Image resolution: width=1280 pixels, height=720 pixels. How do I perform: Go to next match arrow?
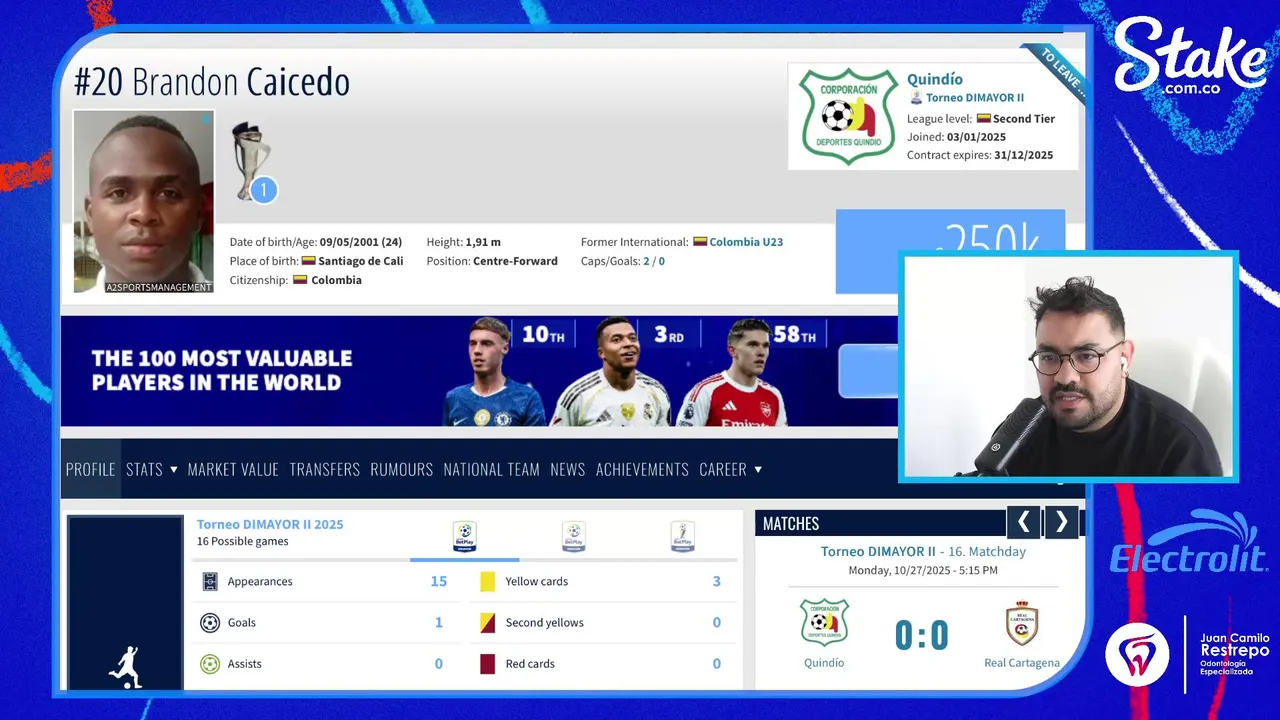click(1061, 522)
